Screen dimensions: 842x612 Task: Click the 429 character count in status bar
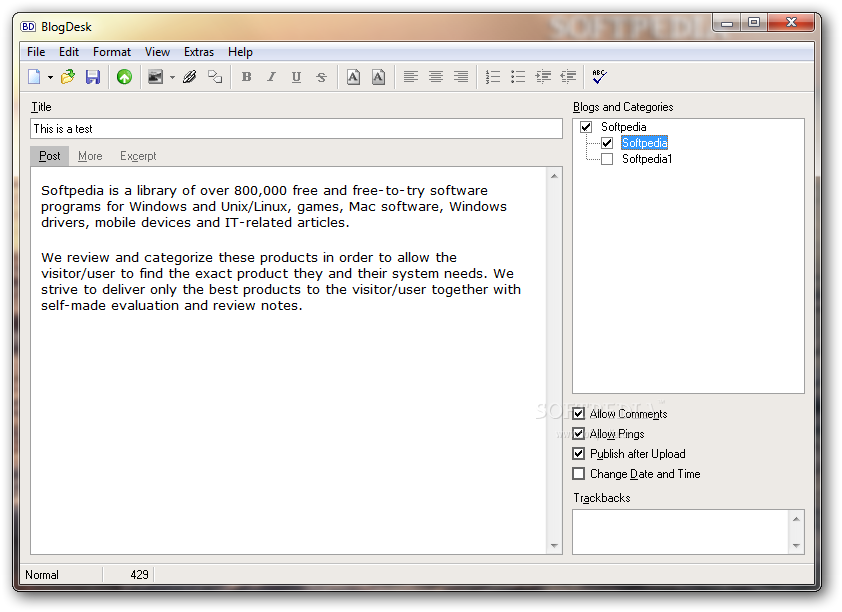point(139,575)
